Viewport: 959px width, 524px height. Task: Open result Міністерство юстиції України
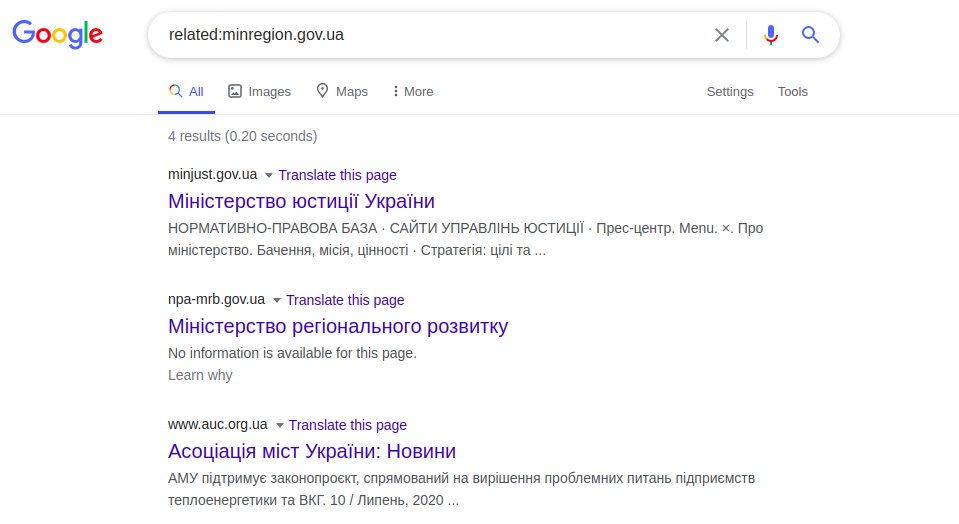(x=302, y=201)
